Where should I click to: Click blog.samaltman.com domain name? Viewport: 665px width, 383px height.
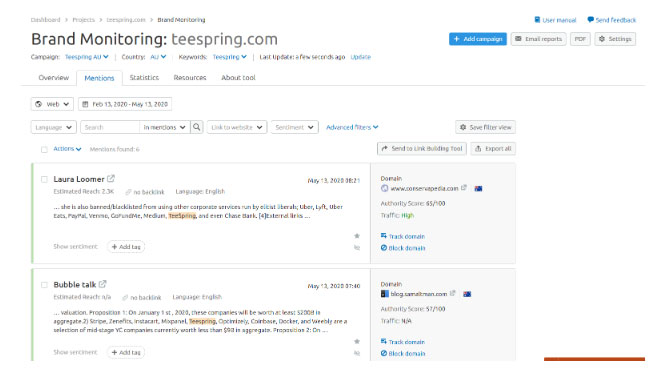pyautogui.click(x=419, y=294)
